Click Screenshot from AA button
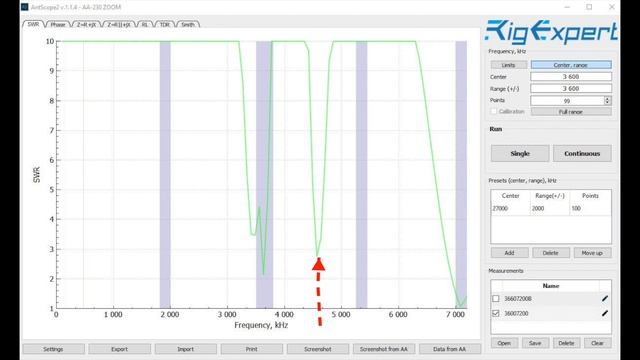This screenshot has width=640, height=360. coord(384,349)
